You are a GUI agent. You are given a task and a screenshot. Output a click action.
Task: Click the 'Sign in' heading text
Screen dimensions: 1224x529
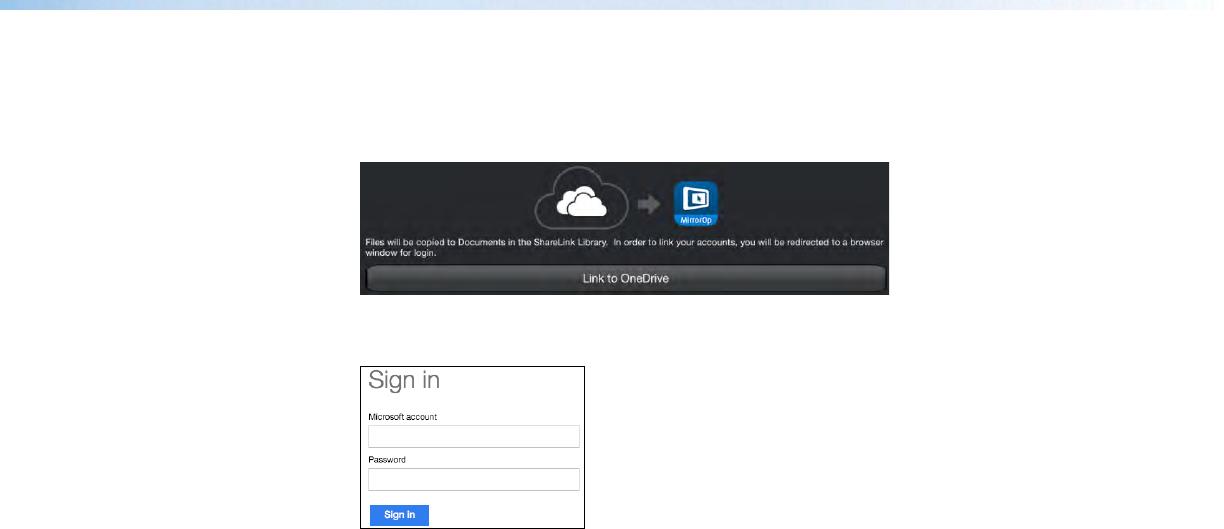[404, 380]
